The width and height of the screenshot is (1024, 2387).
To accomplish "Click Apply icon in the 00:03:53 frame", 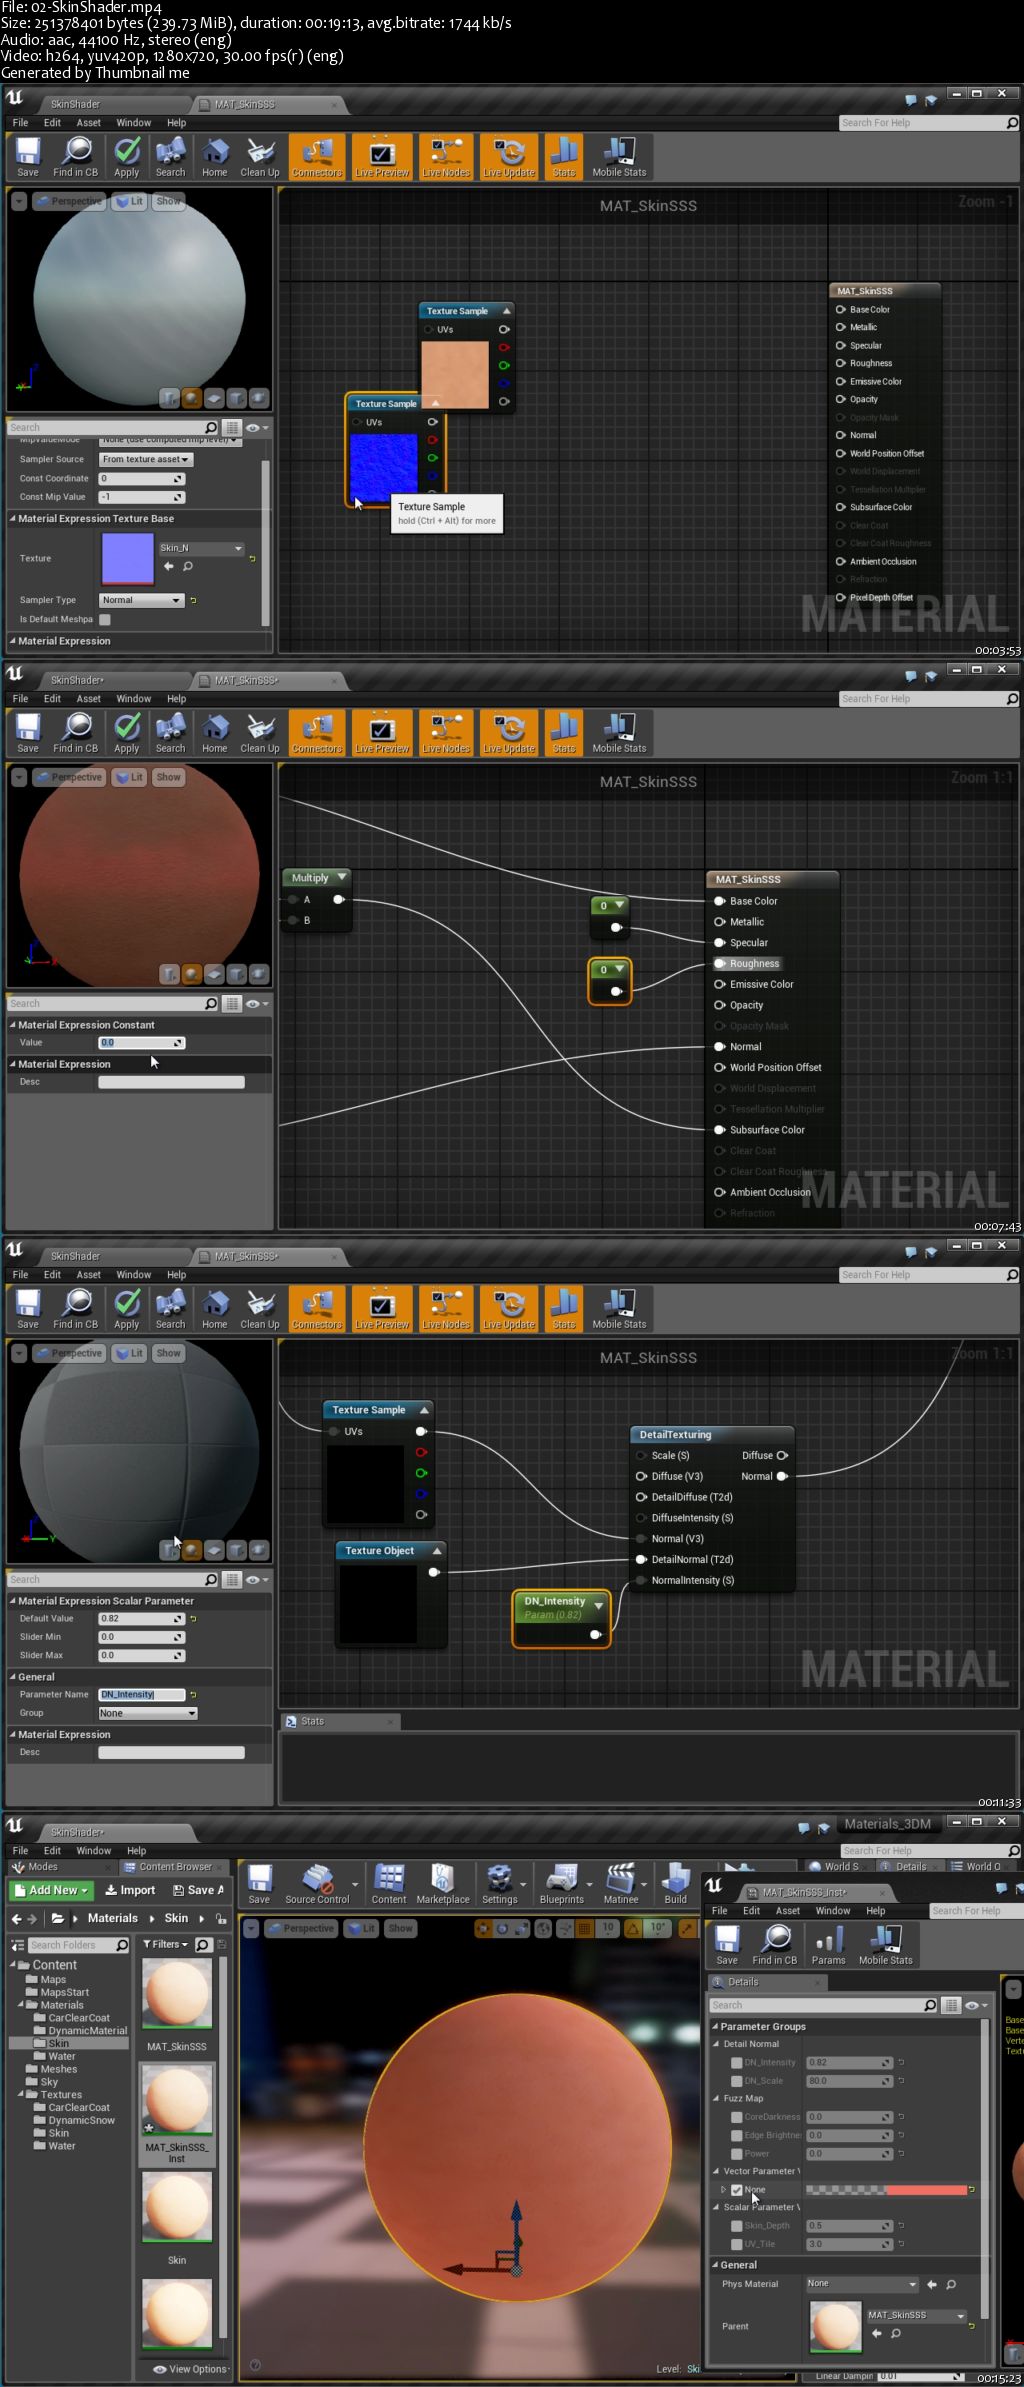I will (126, 157).
